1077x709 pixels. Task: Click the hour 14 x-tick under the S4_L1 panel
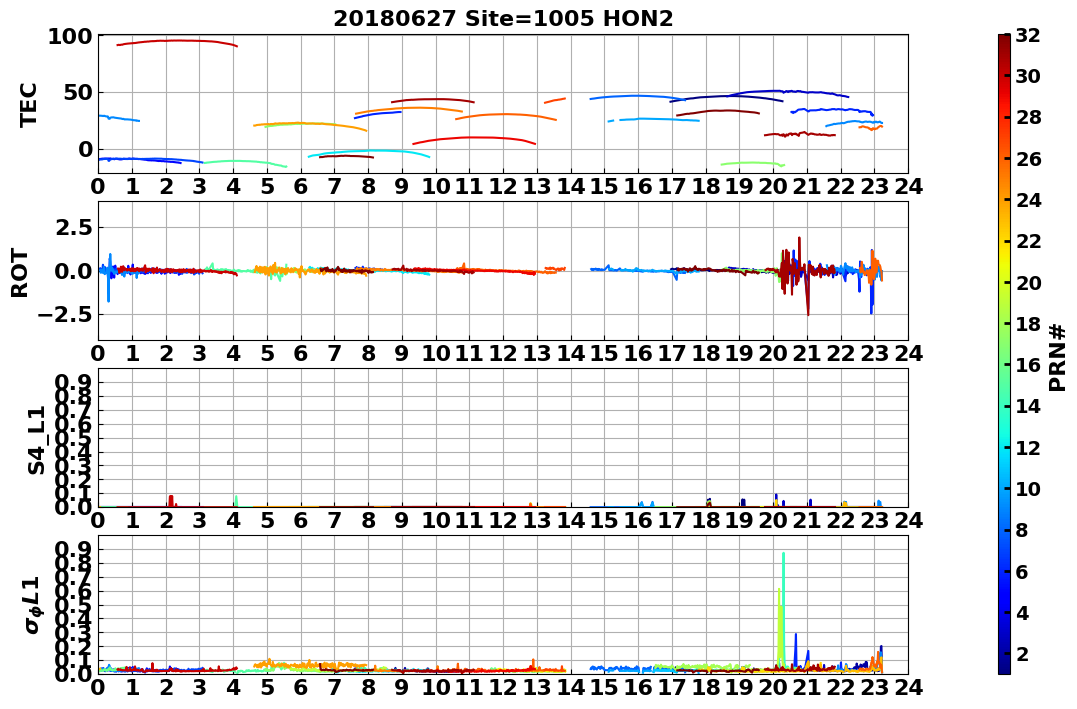point(570,520)
